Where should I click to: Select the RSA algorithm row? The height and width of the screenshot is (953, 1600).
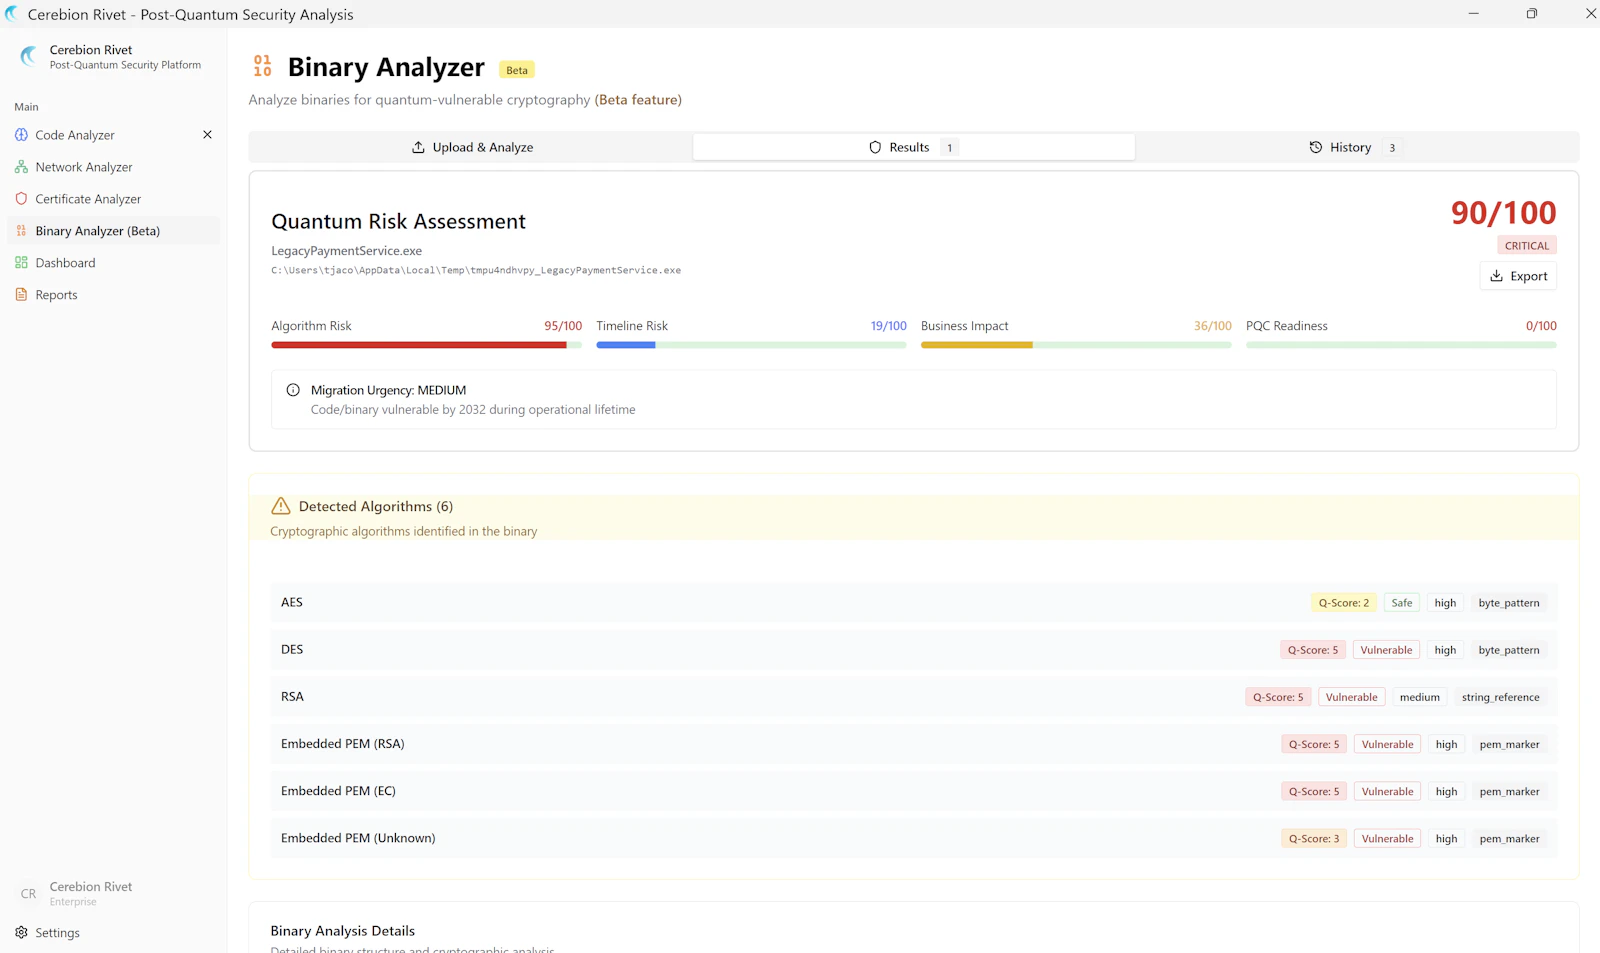click(x=914, y=696)
